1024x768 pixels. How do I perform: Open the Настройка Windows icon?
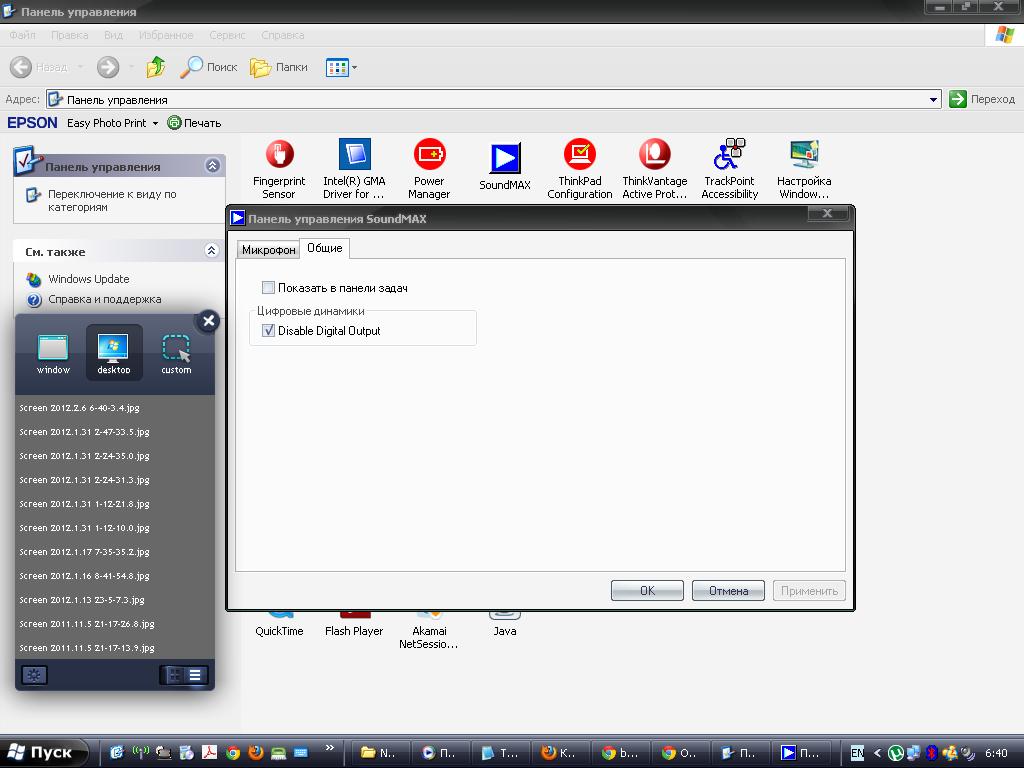pyautogui.click(x=804, y=168)
